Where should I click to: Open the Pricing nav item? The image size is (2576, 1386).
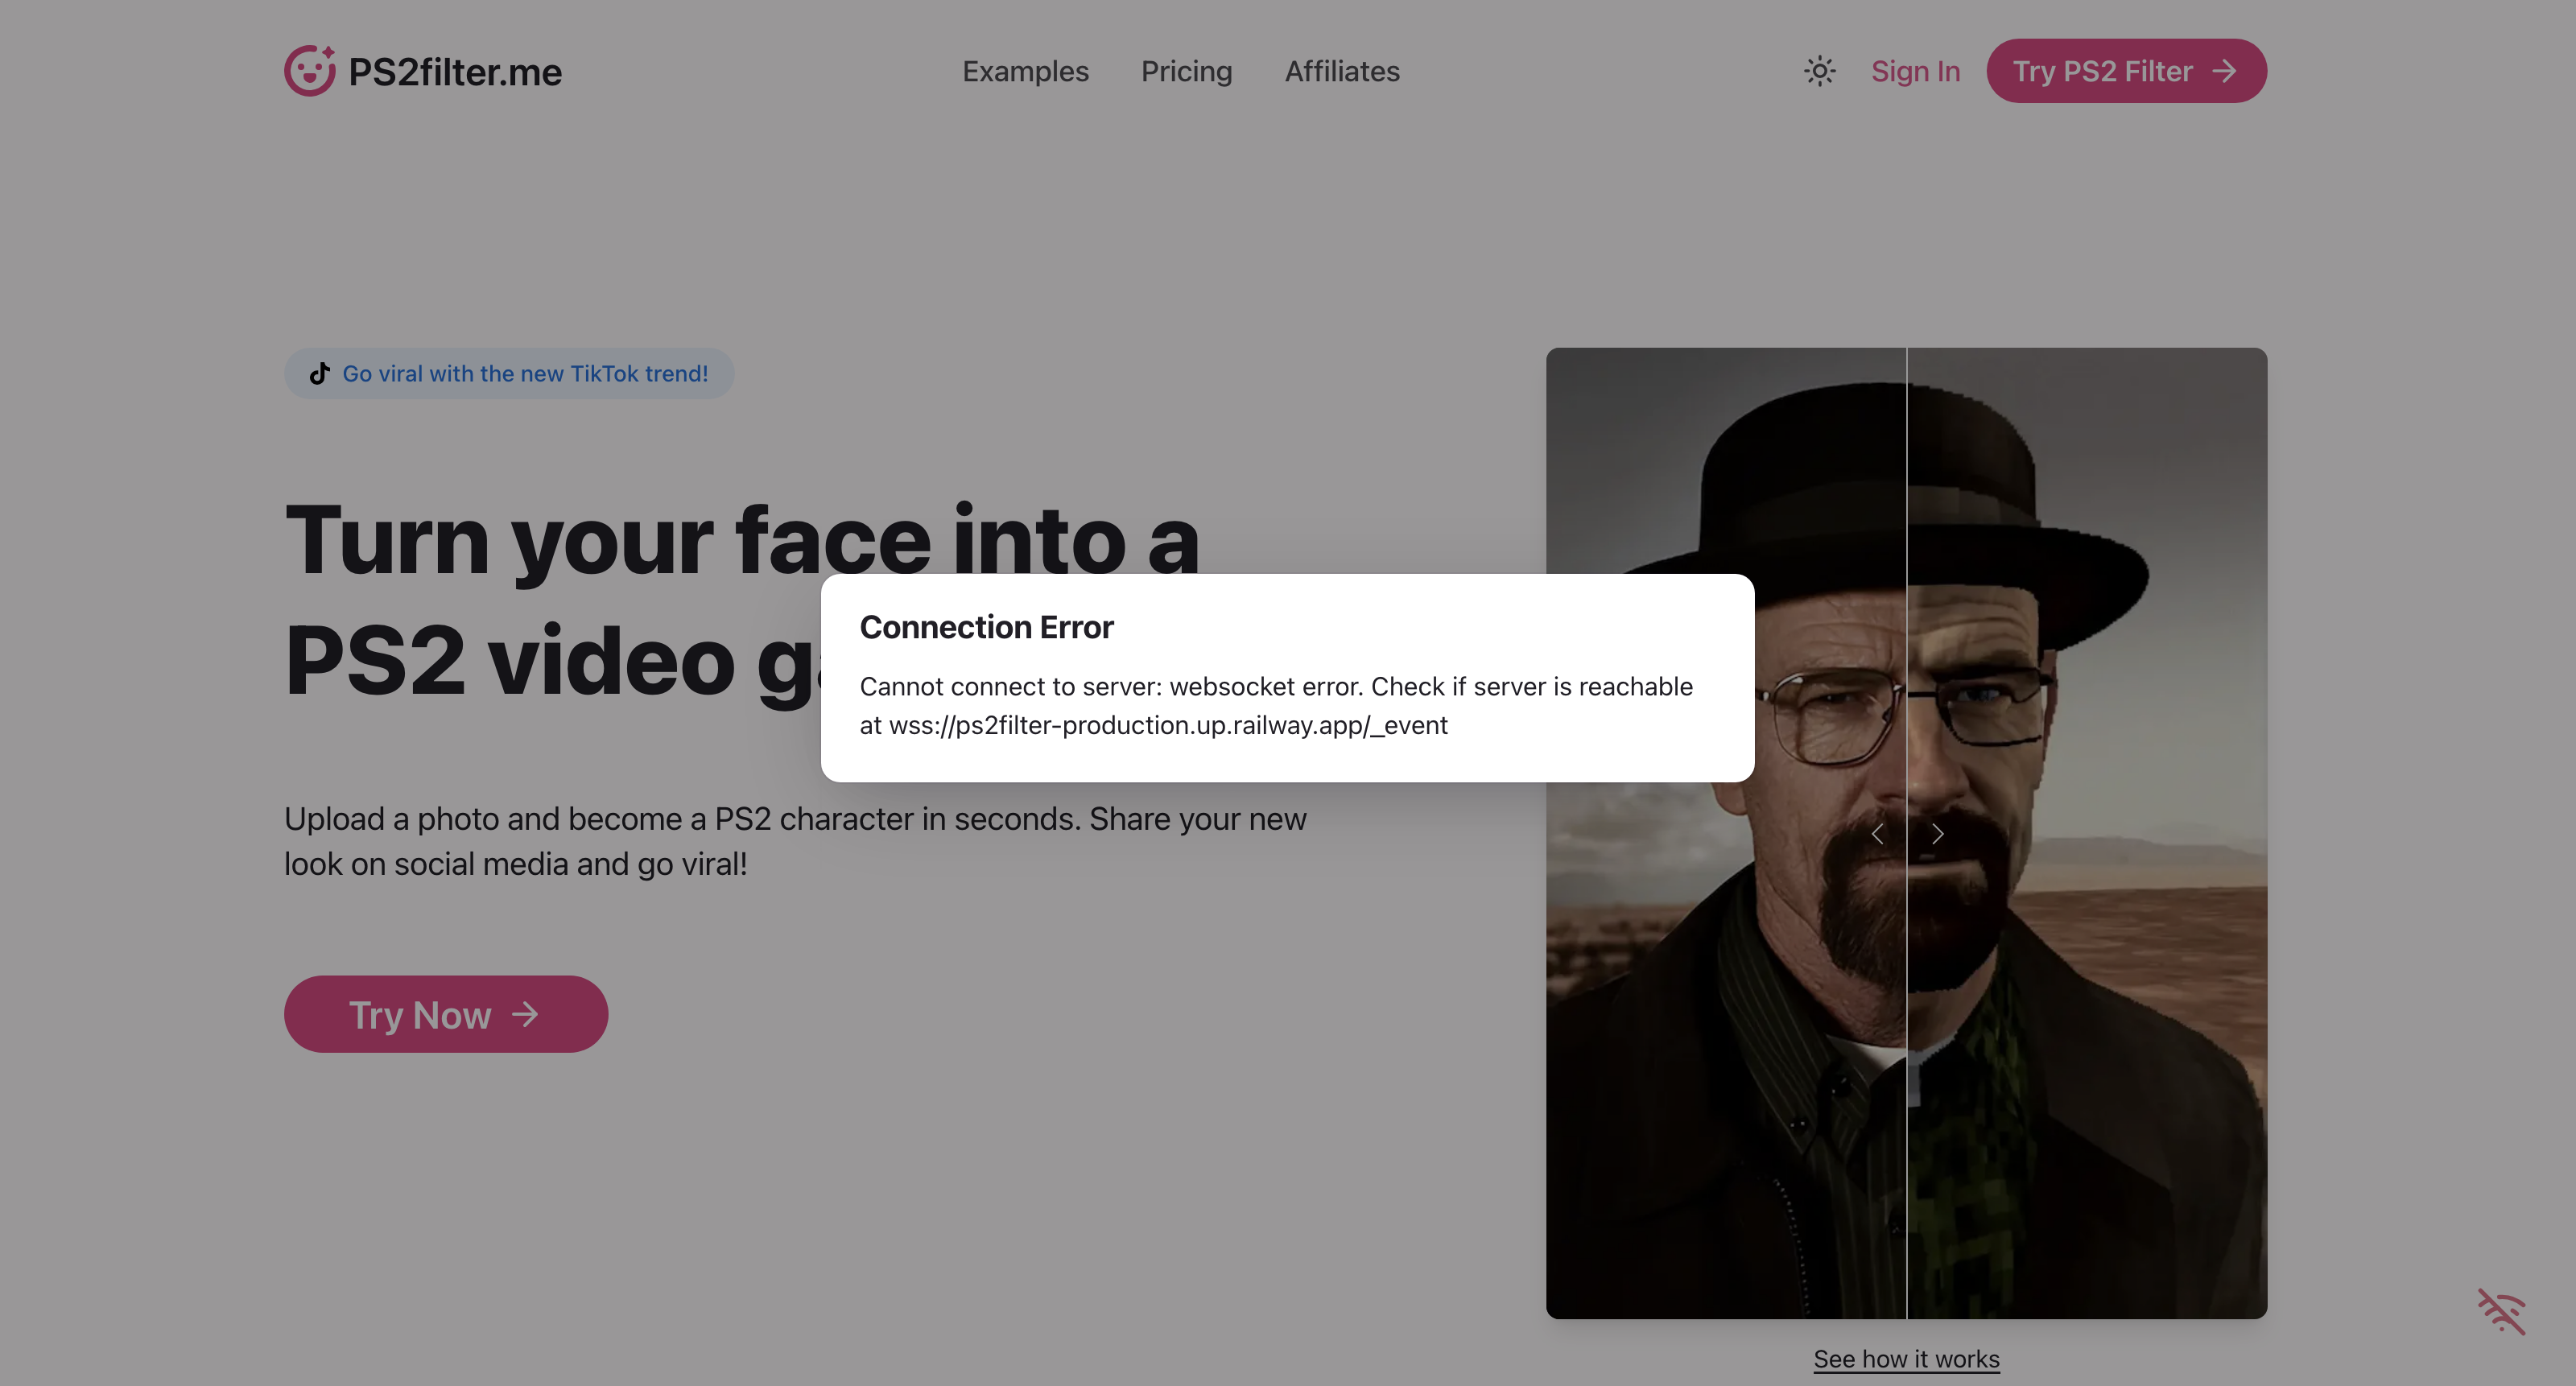pos(1186,71)
